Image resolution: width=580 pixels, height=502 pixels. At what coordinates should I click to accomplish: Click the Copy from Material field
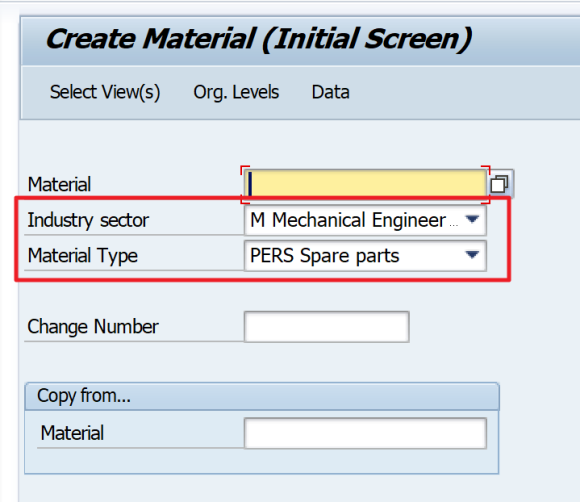pyautogui.click(x=365, y=433)
